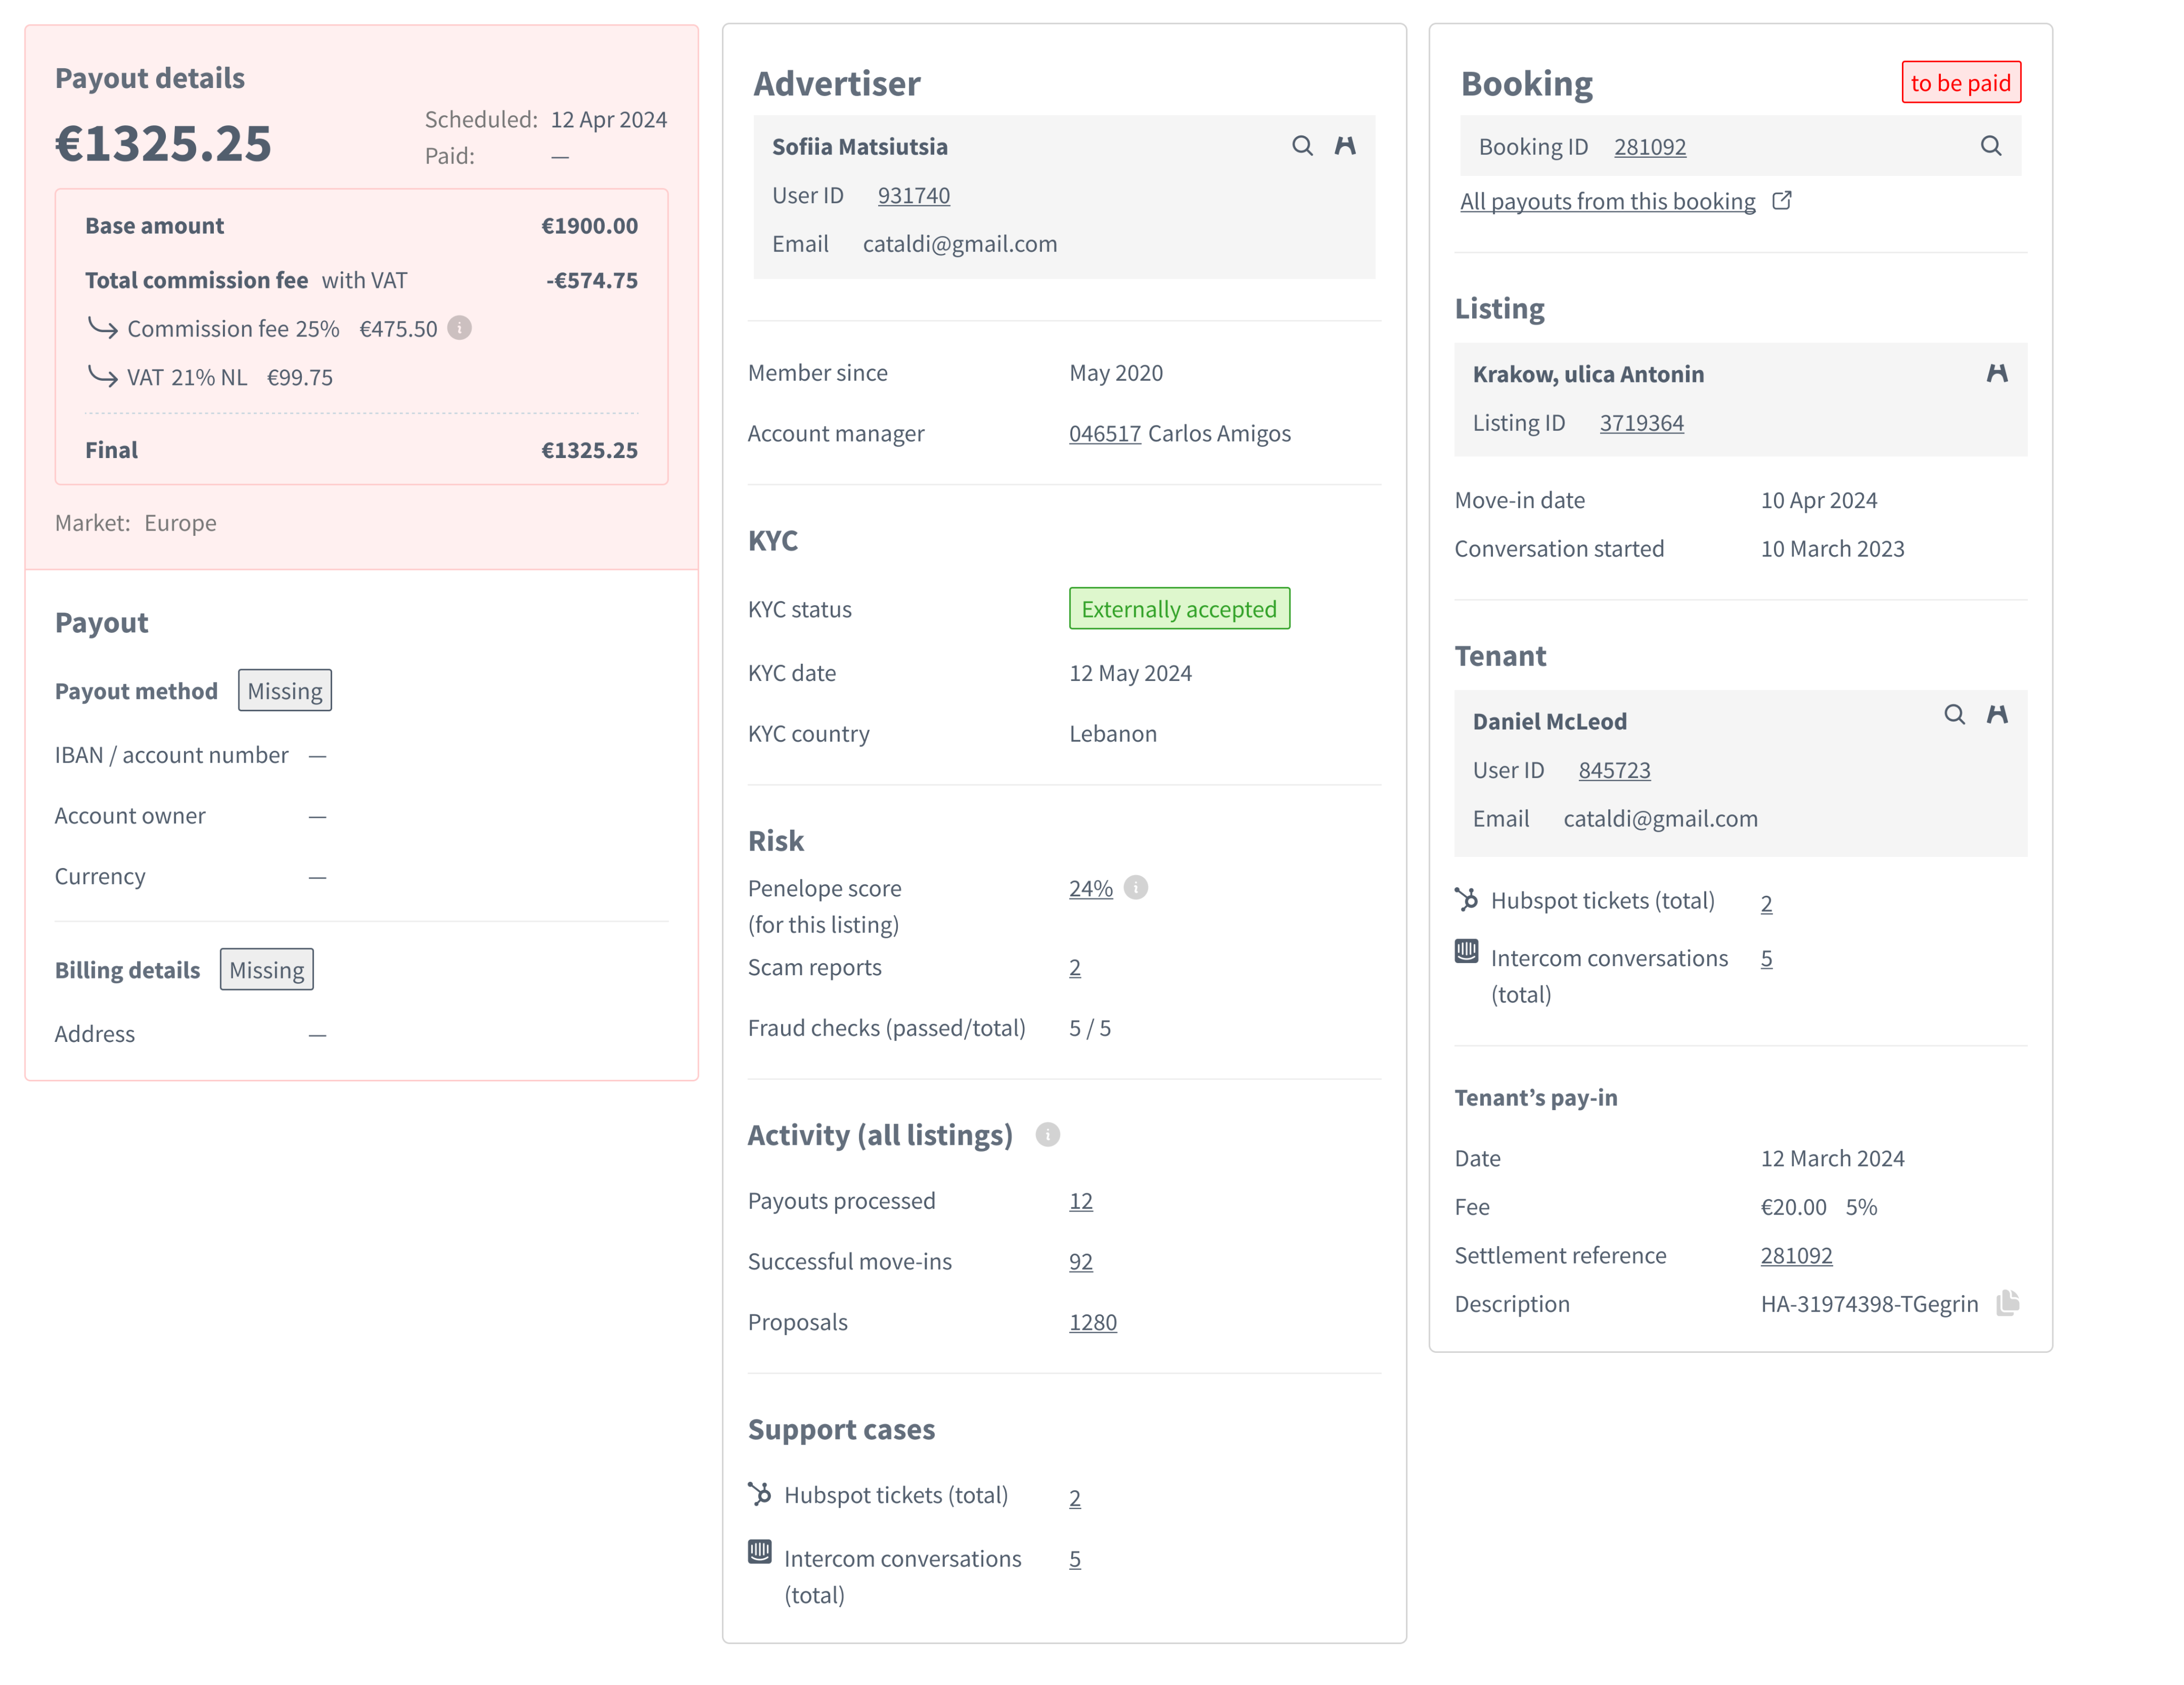Click the Missing badge next to Payout method
Viewport: 2184px width, 1685px height.
pos(285,691)
